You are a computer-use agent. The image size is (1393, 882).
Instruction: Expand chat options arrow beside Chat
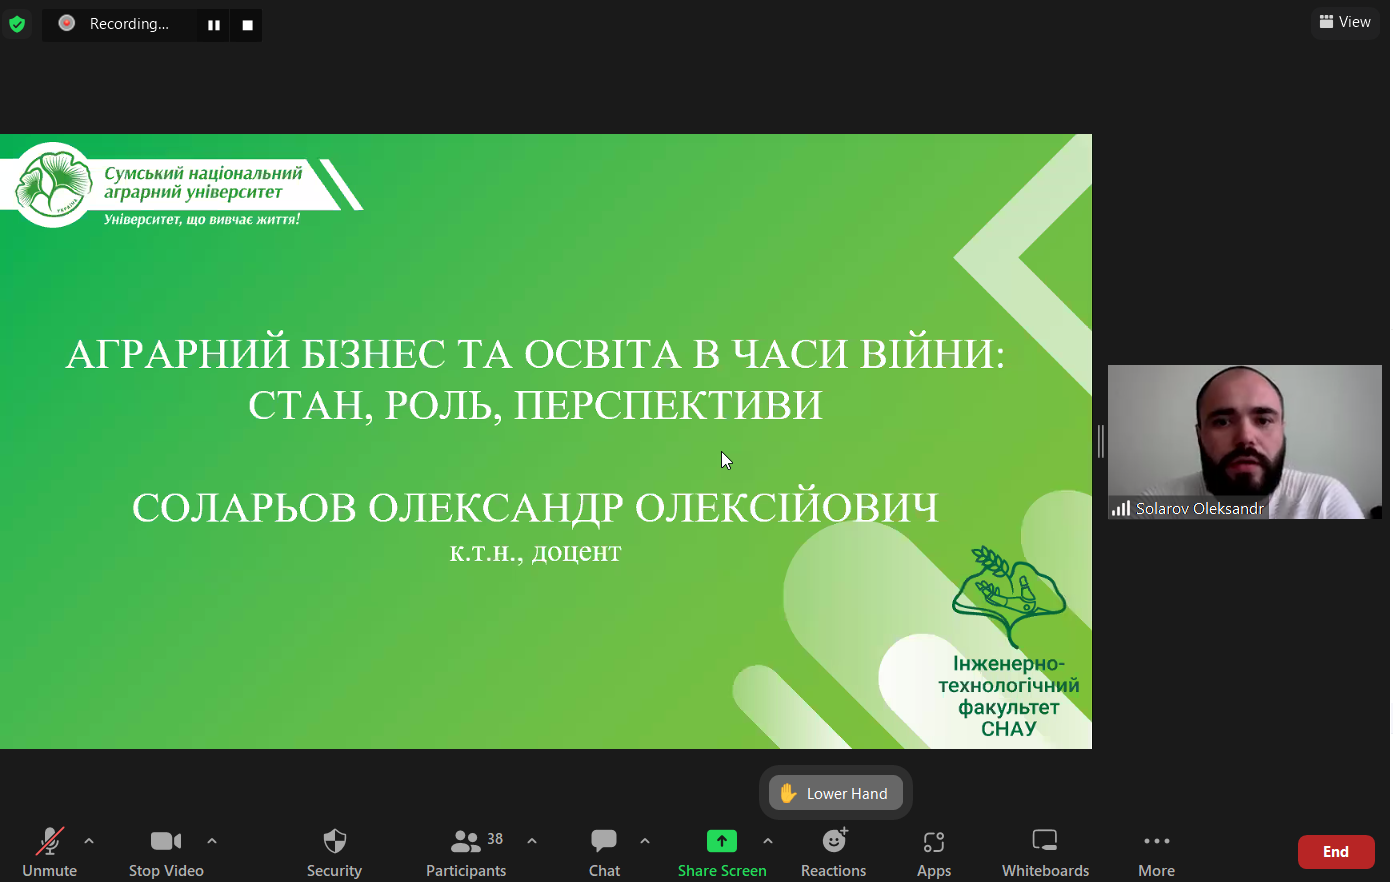point(645,841)
